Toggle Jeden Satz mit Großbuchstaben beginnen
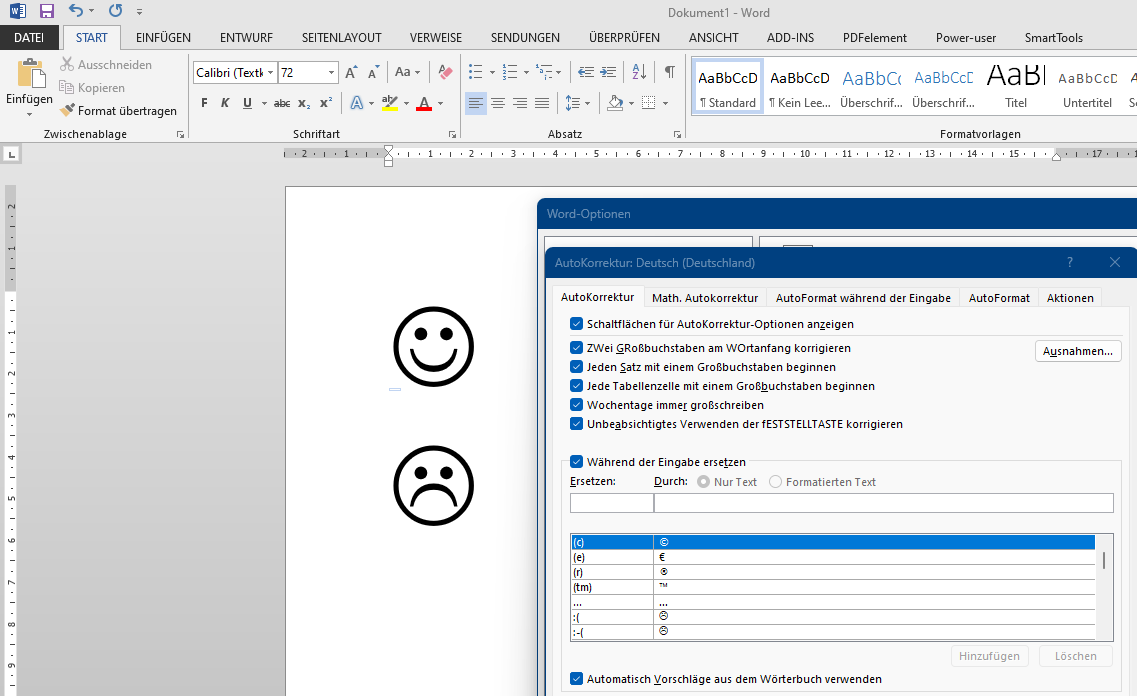The image size is (1137, 696). [x=576, y=366]
